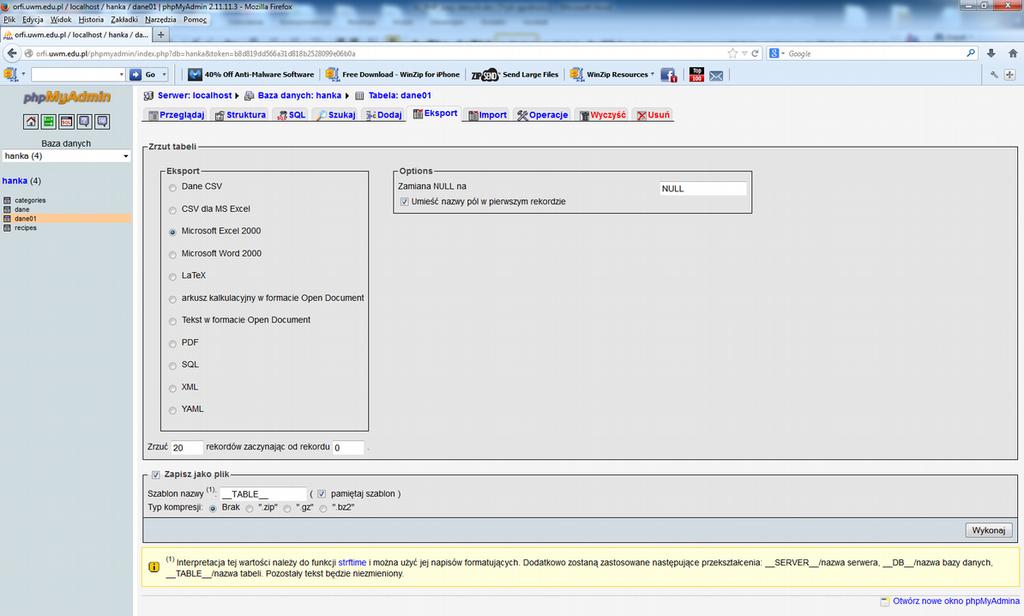Open the hanka (4) database dropdown
Screen dimensions: 1024x616
tap(66, 156)
